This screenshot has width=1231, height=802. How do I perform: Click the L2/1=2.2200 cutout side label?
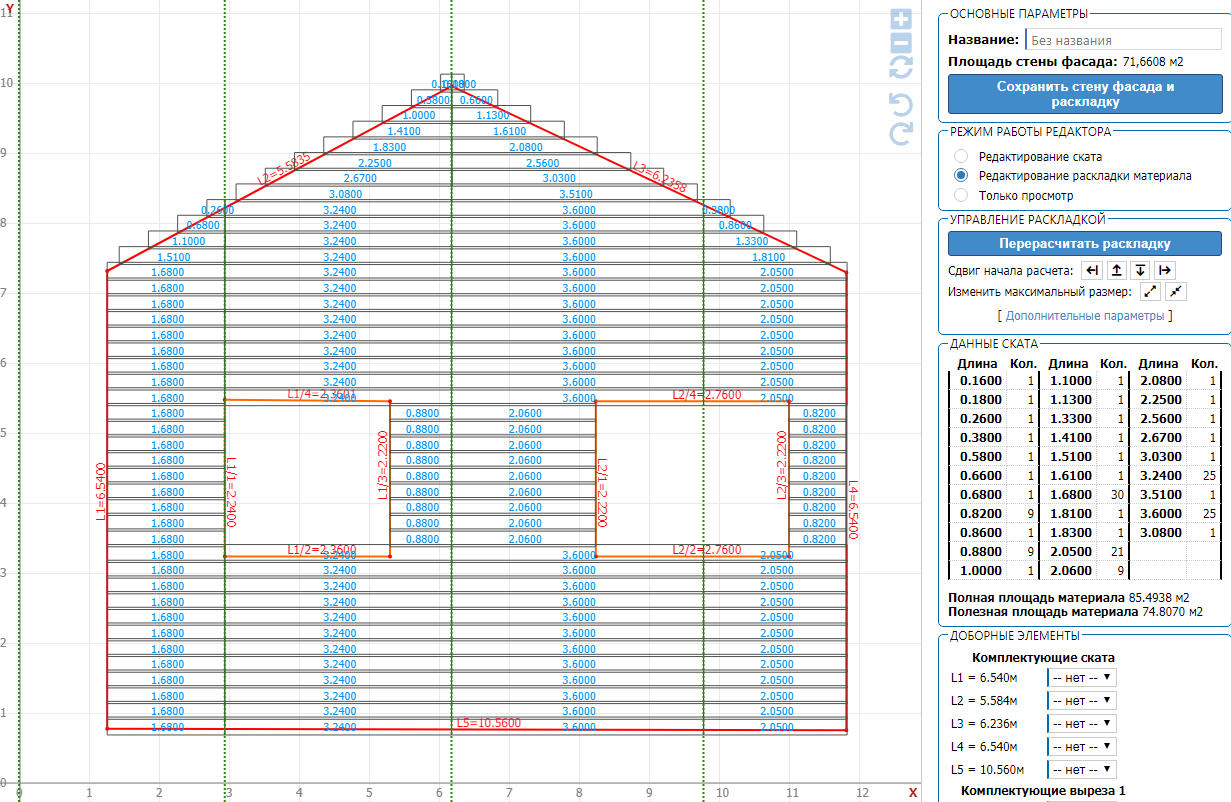click(x=603, y=493)
